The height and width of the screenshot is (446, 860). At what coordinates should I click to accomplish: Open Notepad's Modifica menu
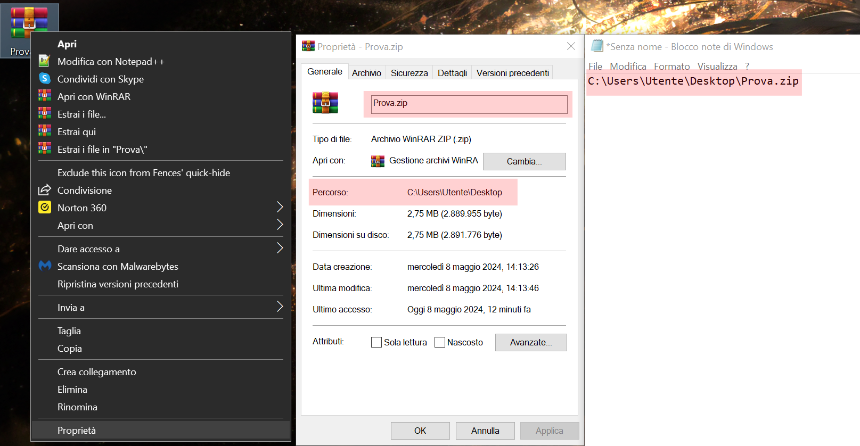[628, 66]
